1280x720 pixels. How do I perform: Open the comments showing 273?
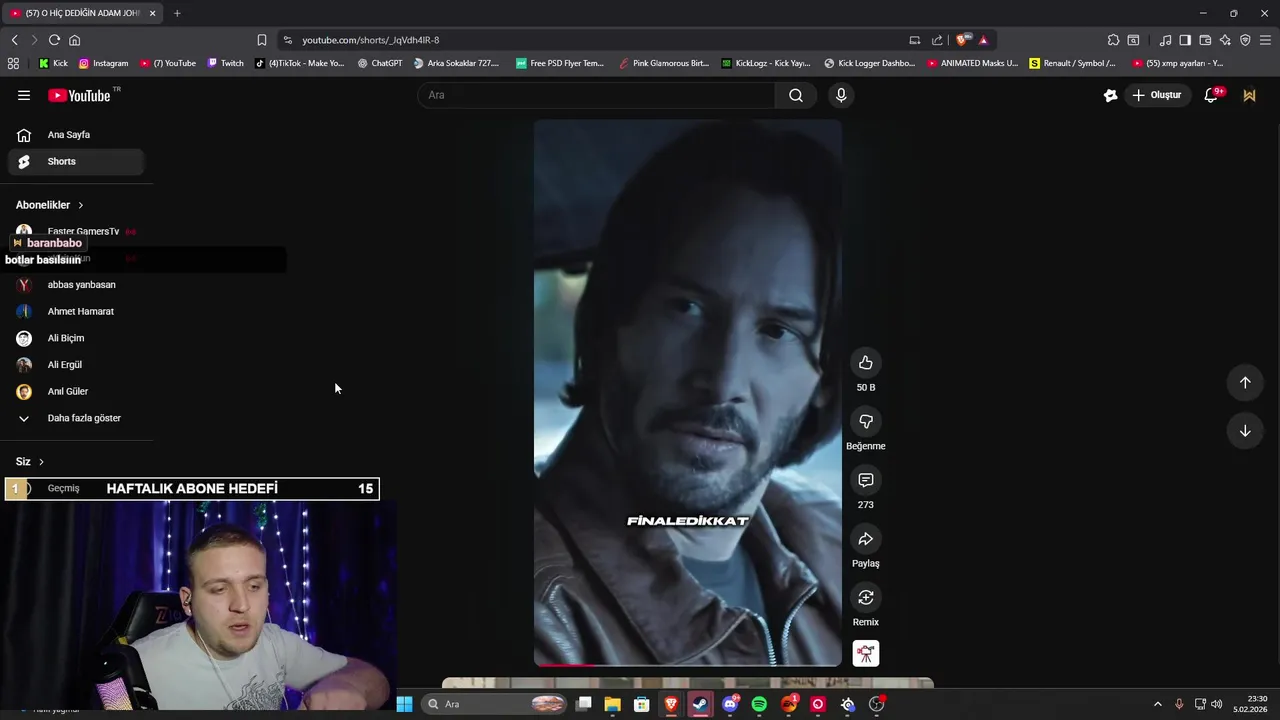866,480
